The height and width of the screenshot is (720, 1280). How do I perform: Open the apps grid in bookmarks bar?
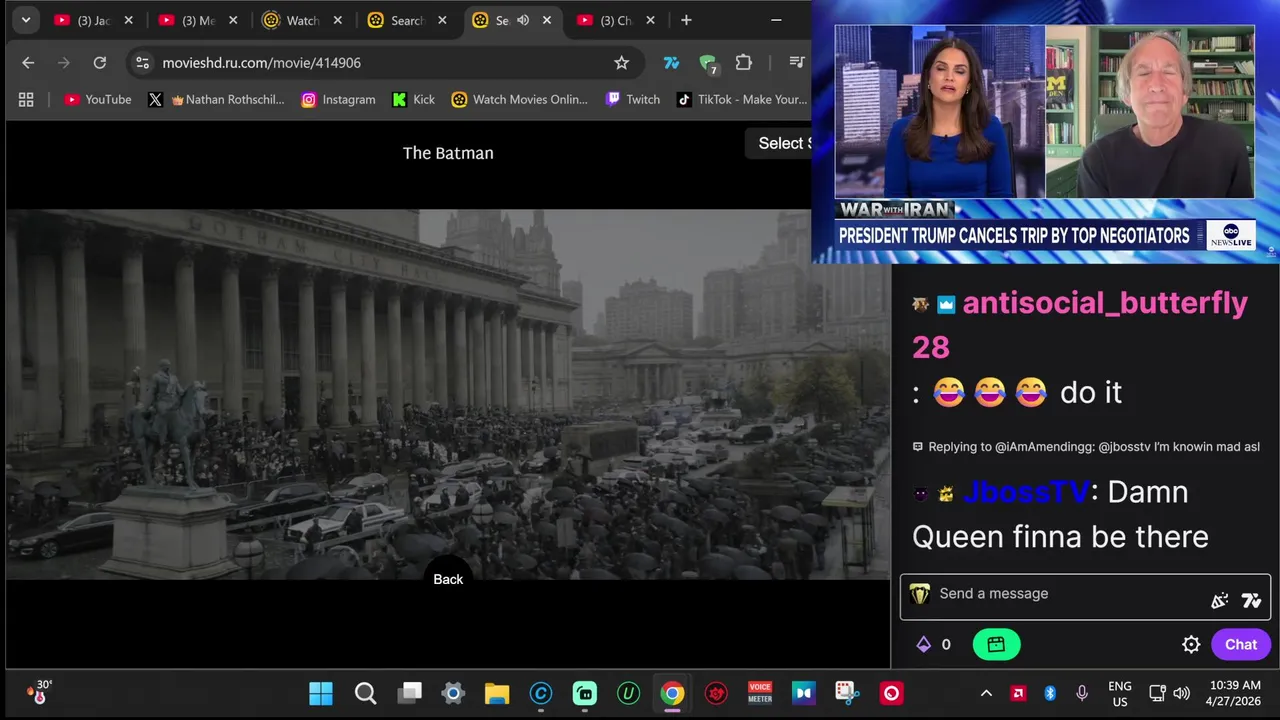click(x=26, y=99)
